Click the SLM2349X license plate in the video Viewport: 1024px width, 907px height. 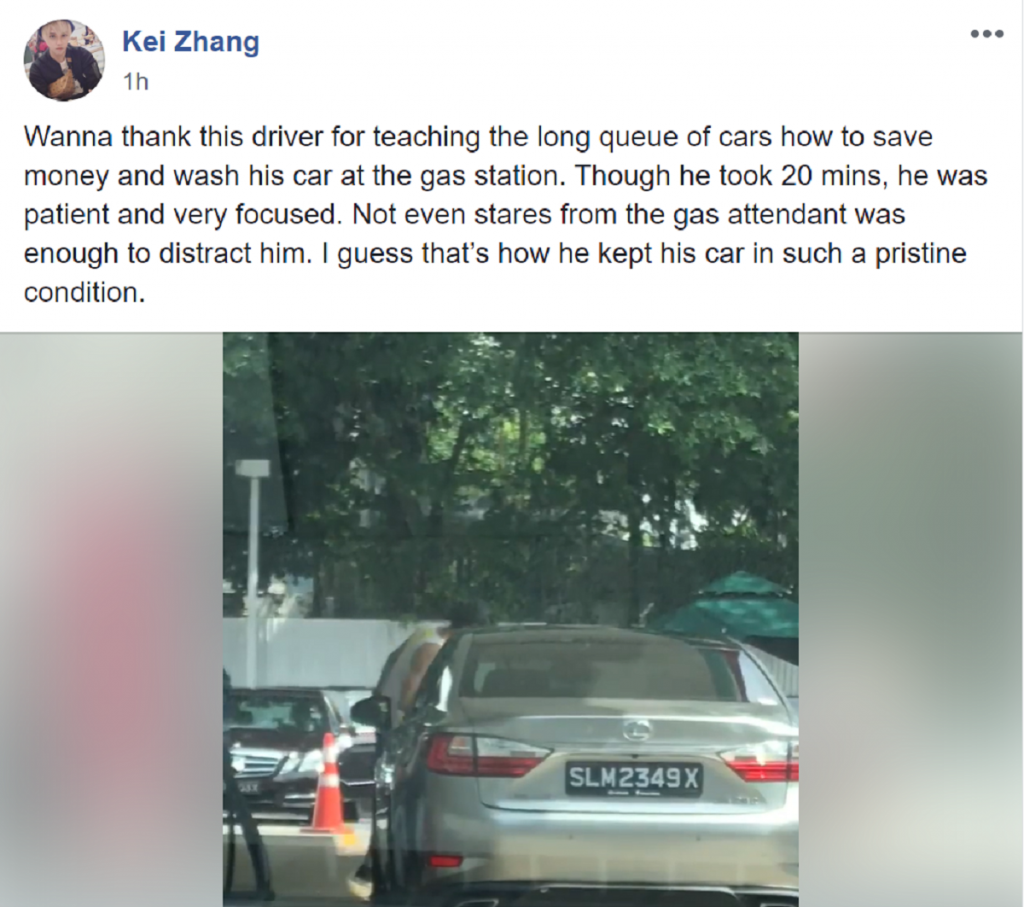click(633, 778)
